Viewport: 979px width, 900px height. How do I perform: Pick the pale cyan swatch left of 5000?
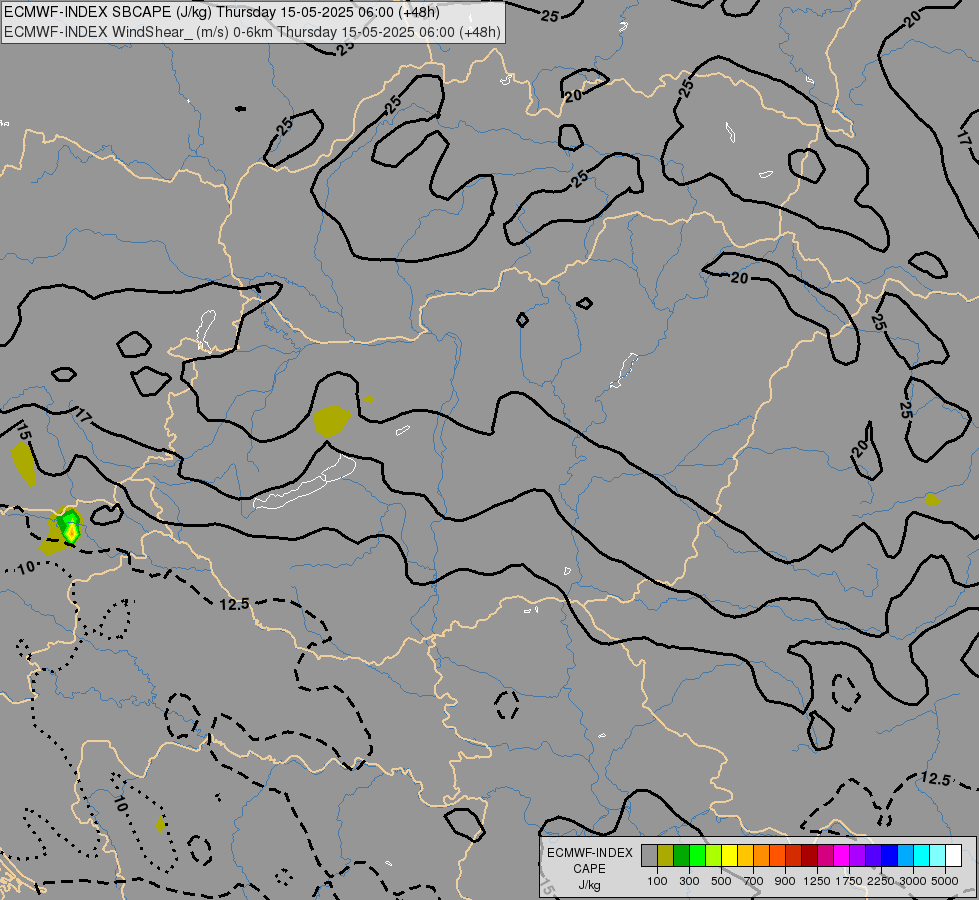pos(938,855)
